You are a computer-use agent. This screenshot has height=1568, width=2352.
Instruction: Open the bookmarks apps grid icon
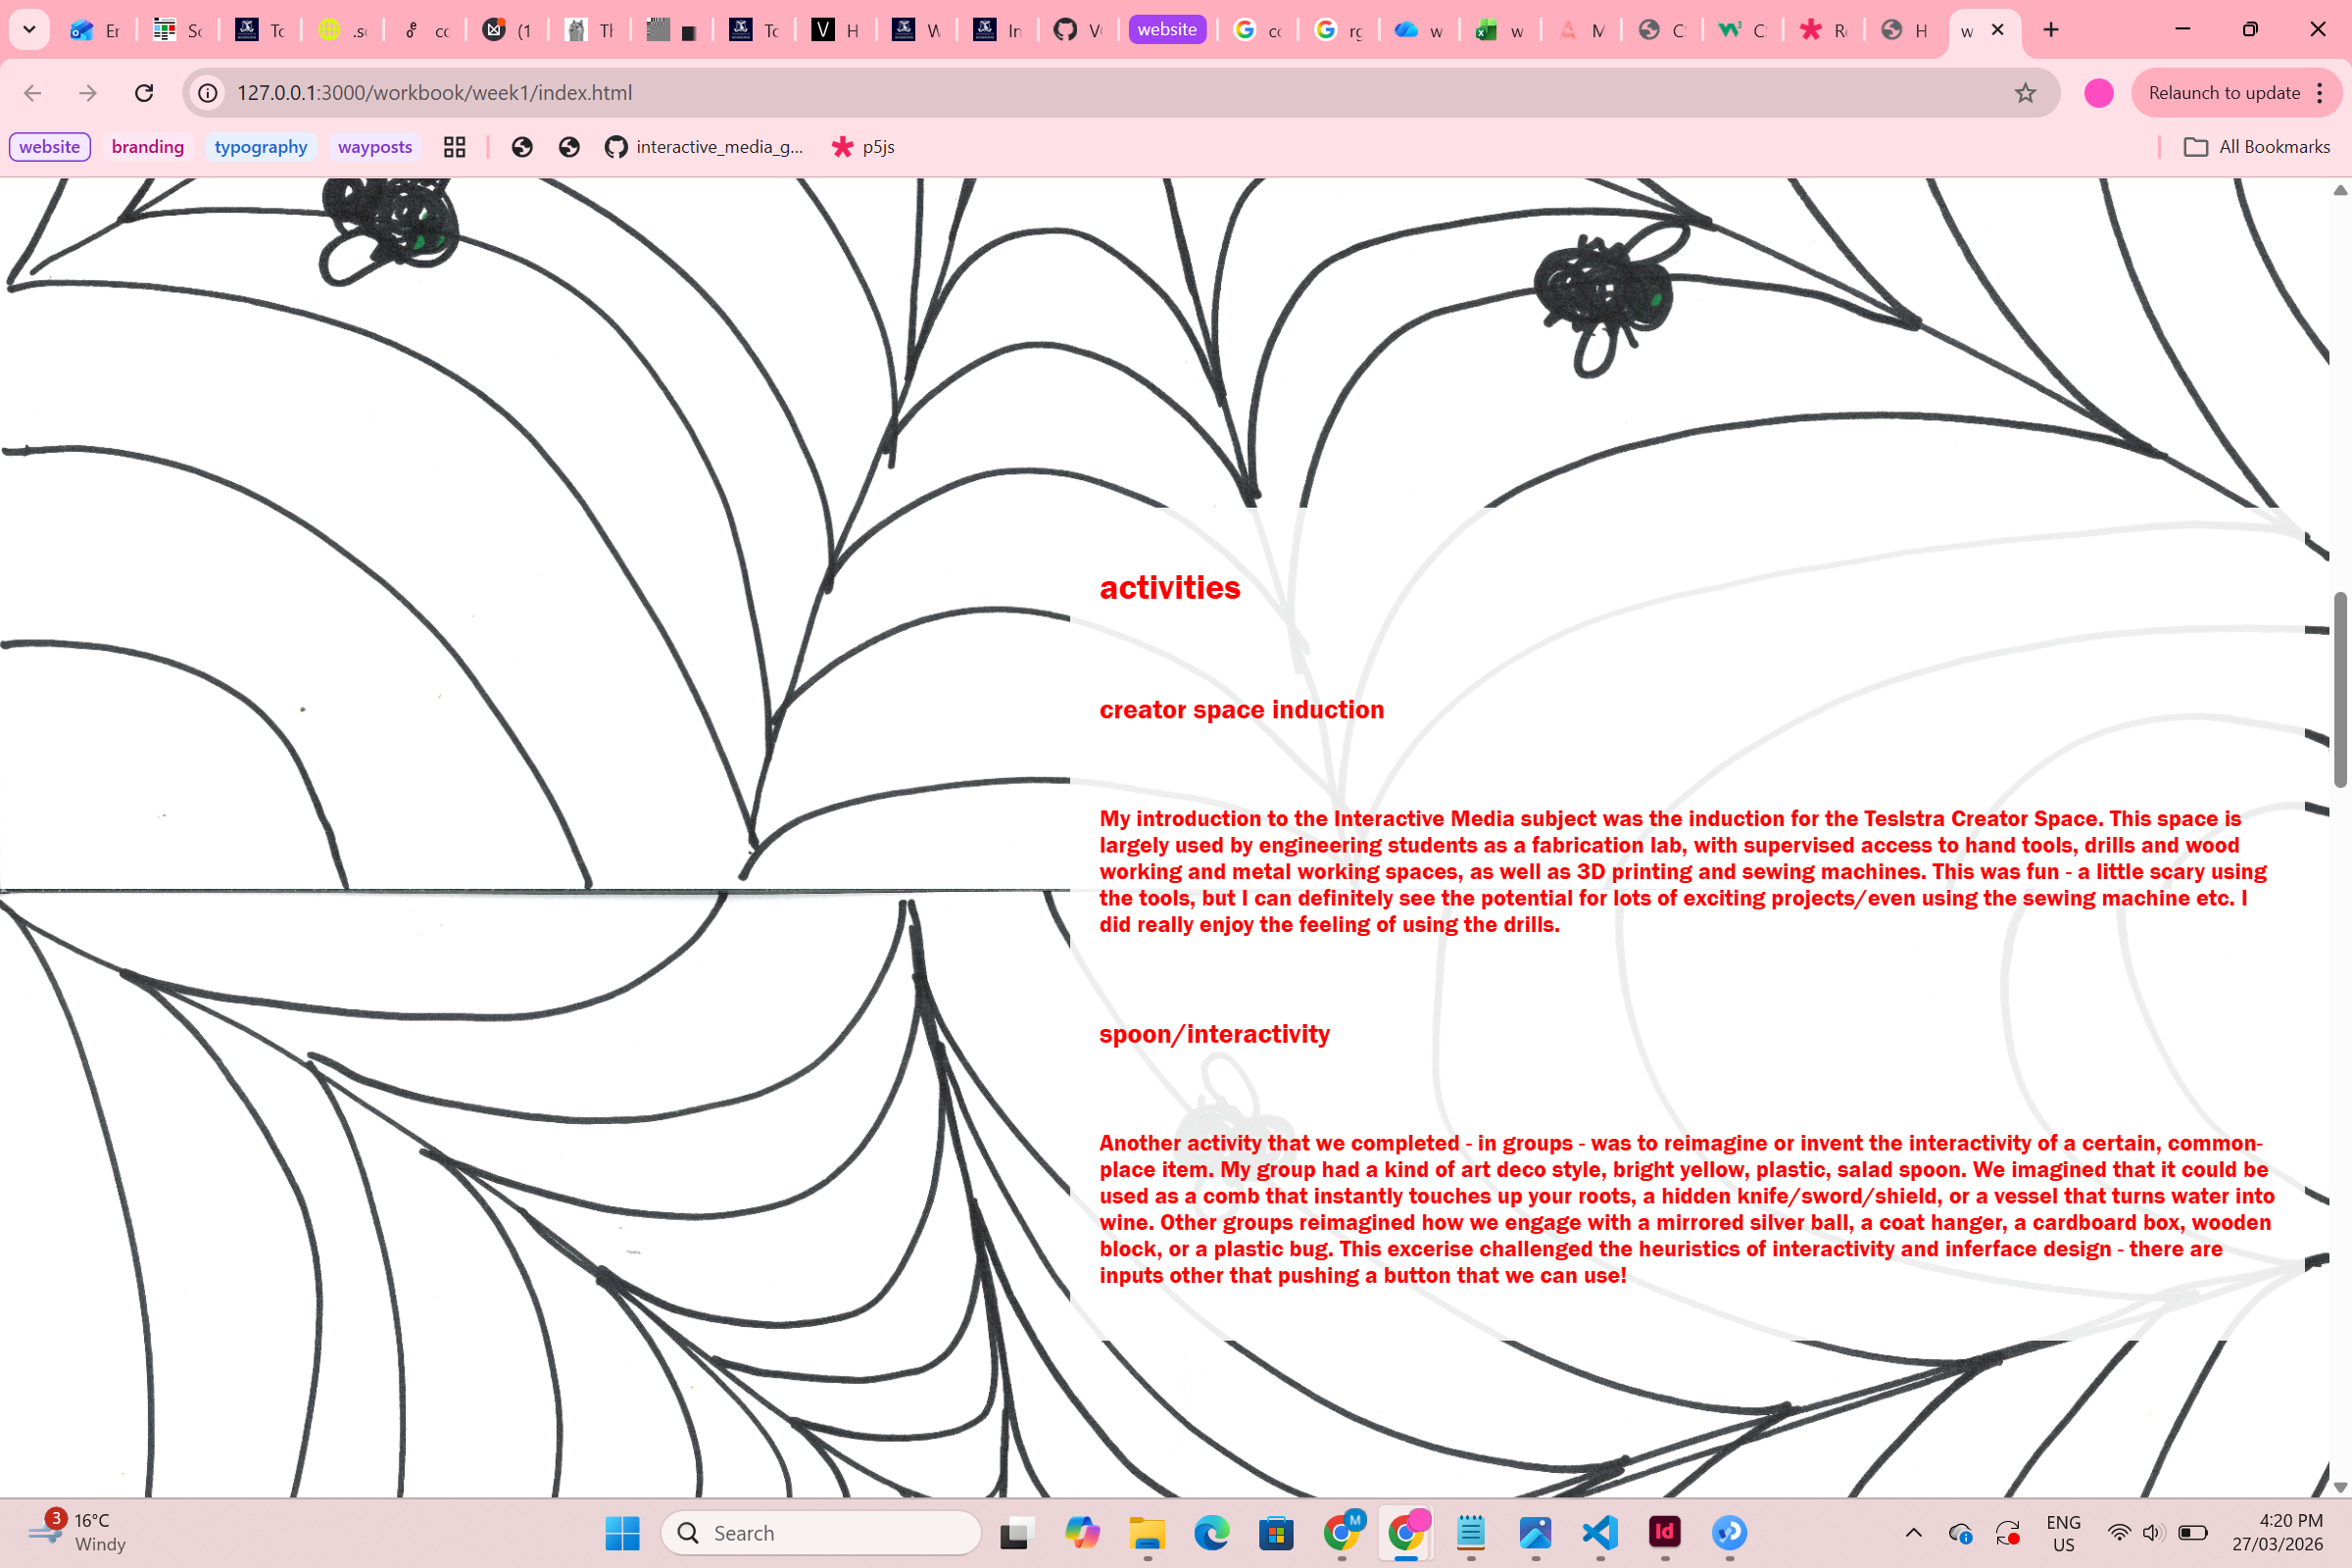pyautogui.click(x=454, y=147)
